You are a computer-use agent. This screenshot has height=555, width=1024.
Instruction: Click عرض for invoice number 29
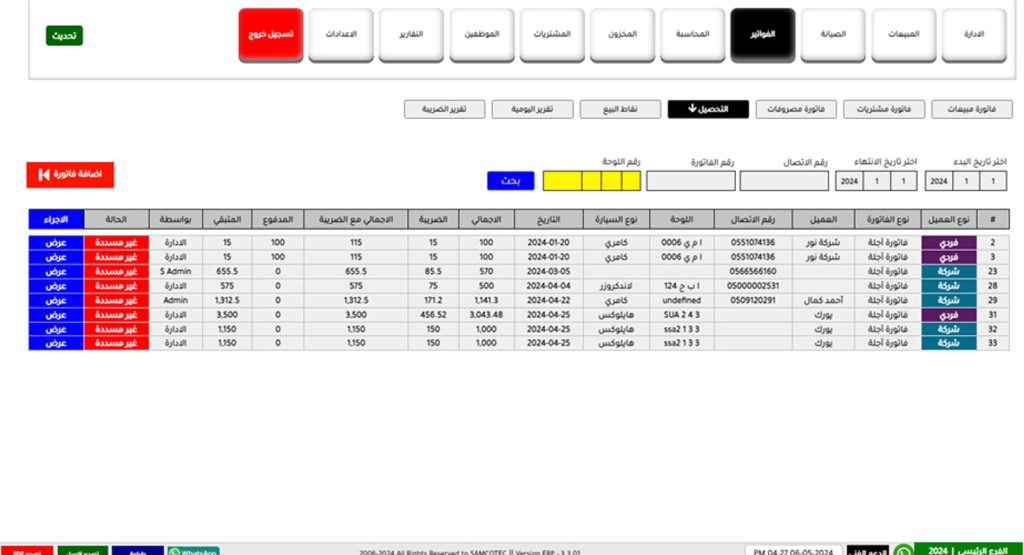[56, 300]
